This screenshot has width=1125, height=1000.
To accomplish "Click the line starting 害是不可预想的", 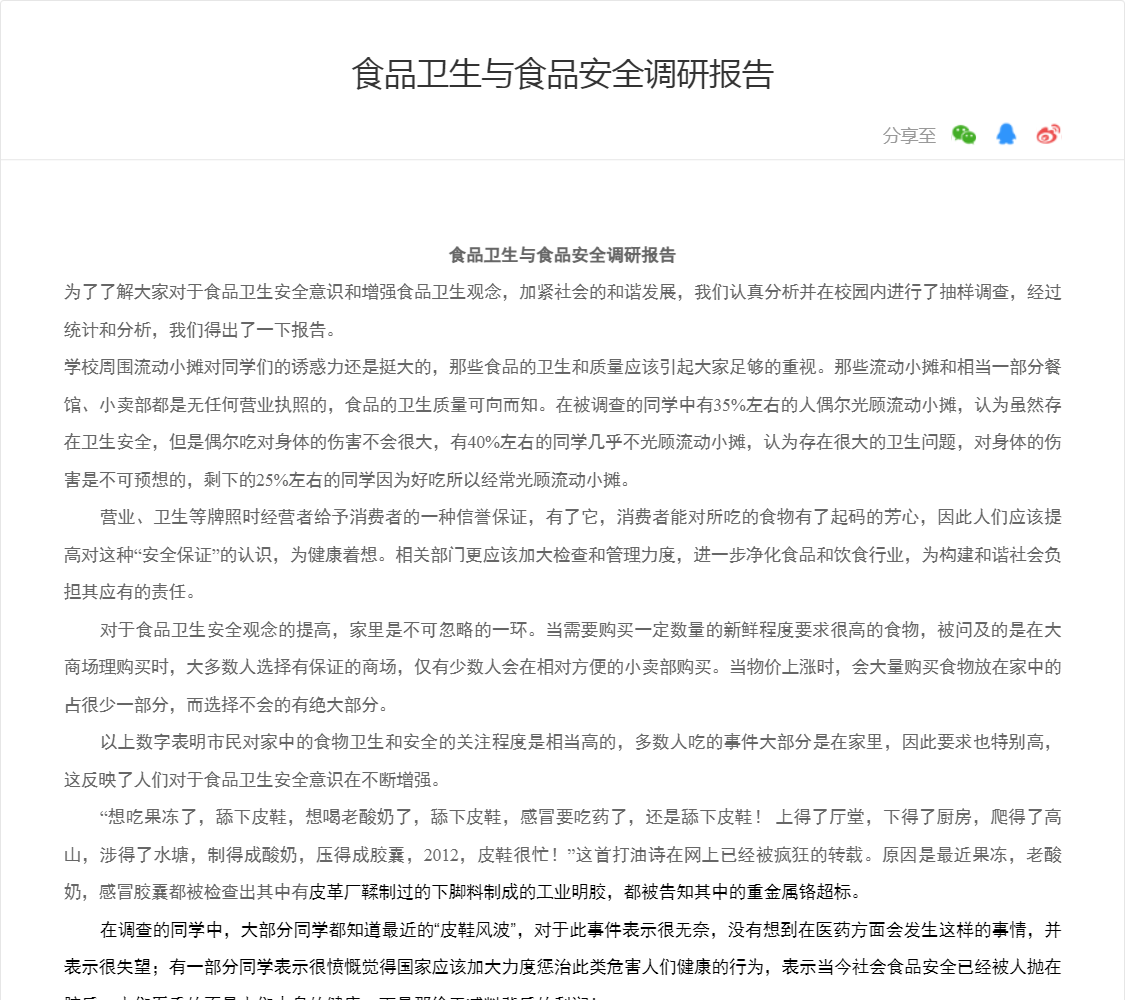I will [348, 480].
